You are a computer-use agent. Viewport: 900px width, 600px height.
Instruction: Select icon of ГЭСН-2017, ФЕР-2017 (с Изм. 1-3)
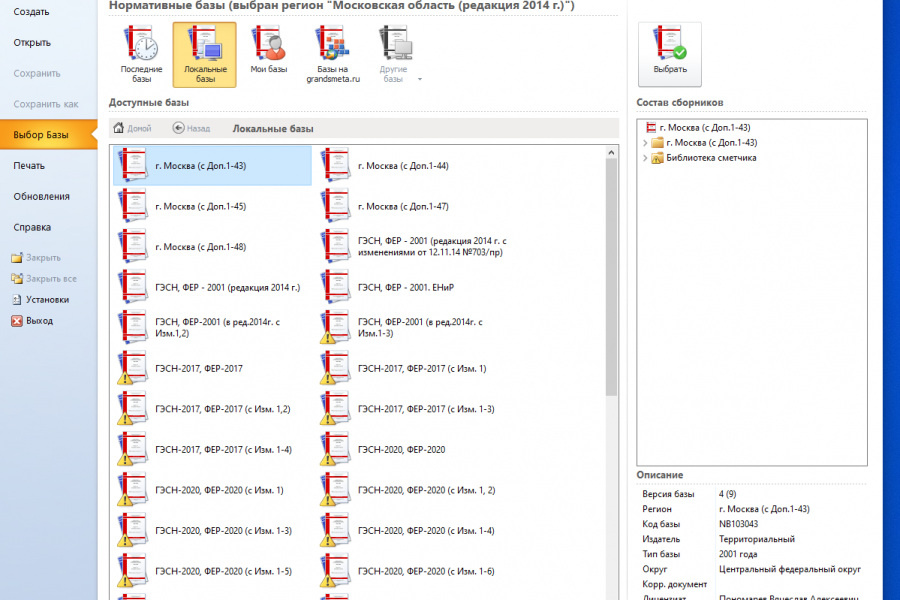[335, 409]
